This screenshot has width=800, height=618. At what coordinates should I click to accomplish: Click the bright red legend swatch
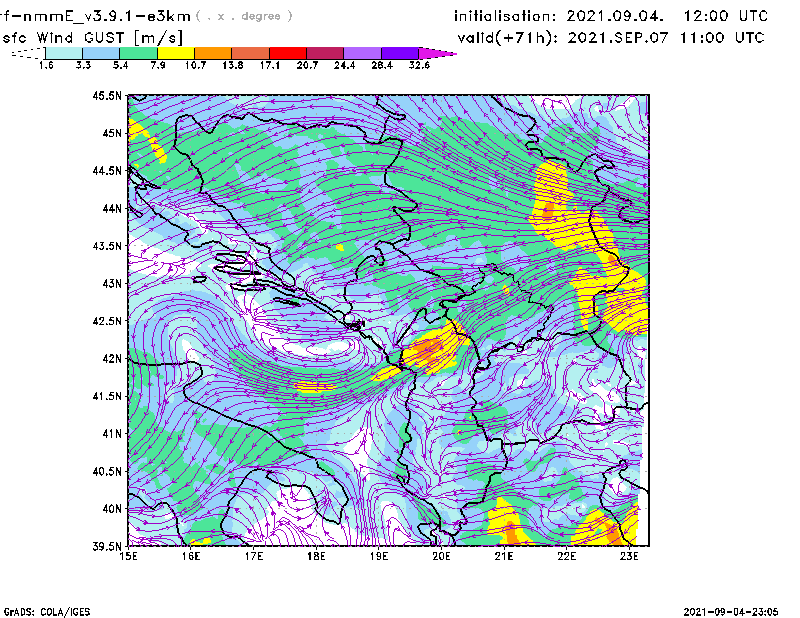pyautogui.click(x=288, y=53)
